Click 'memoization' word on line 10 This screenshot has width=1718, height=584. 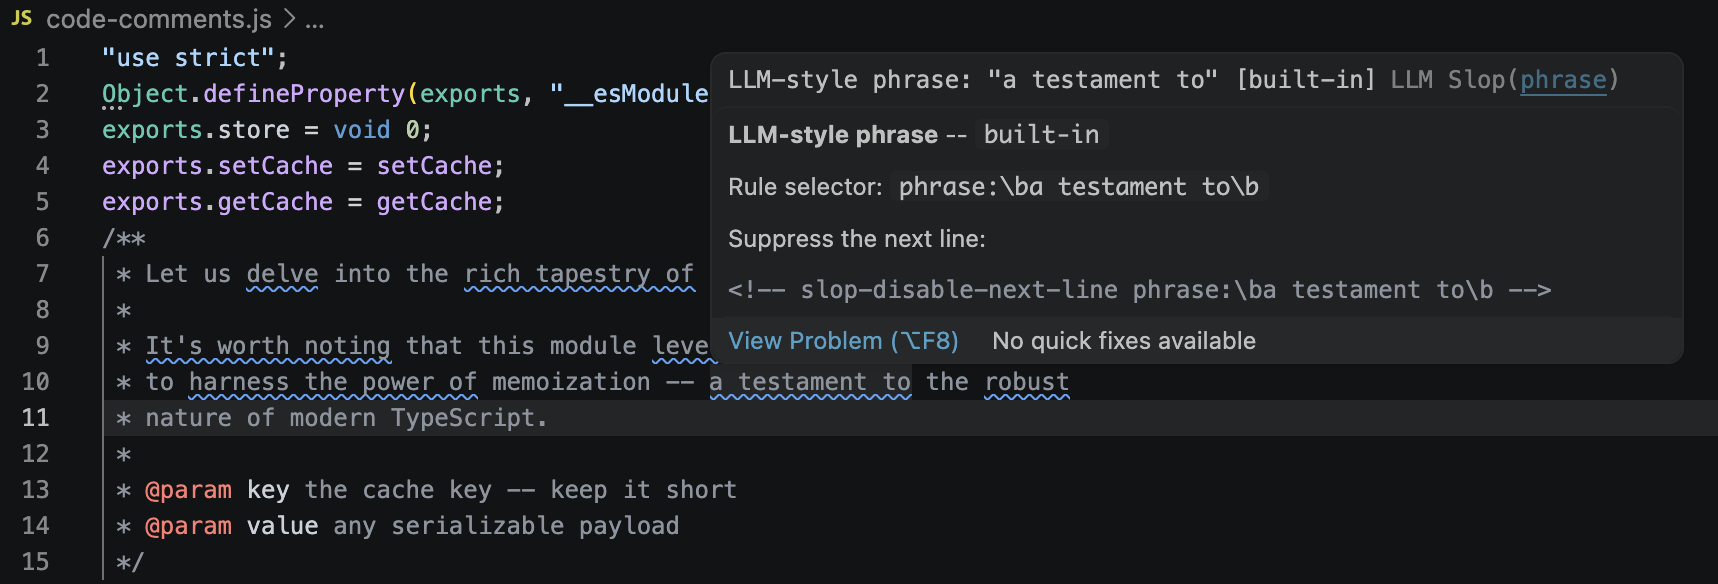click(571, 382)
